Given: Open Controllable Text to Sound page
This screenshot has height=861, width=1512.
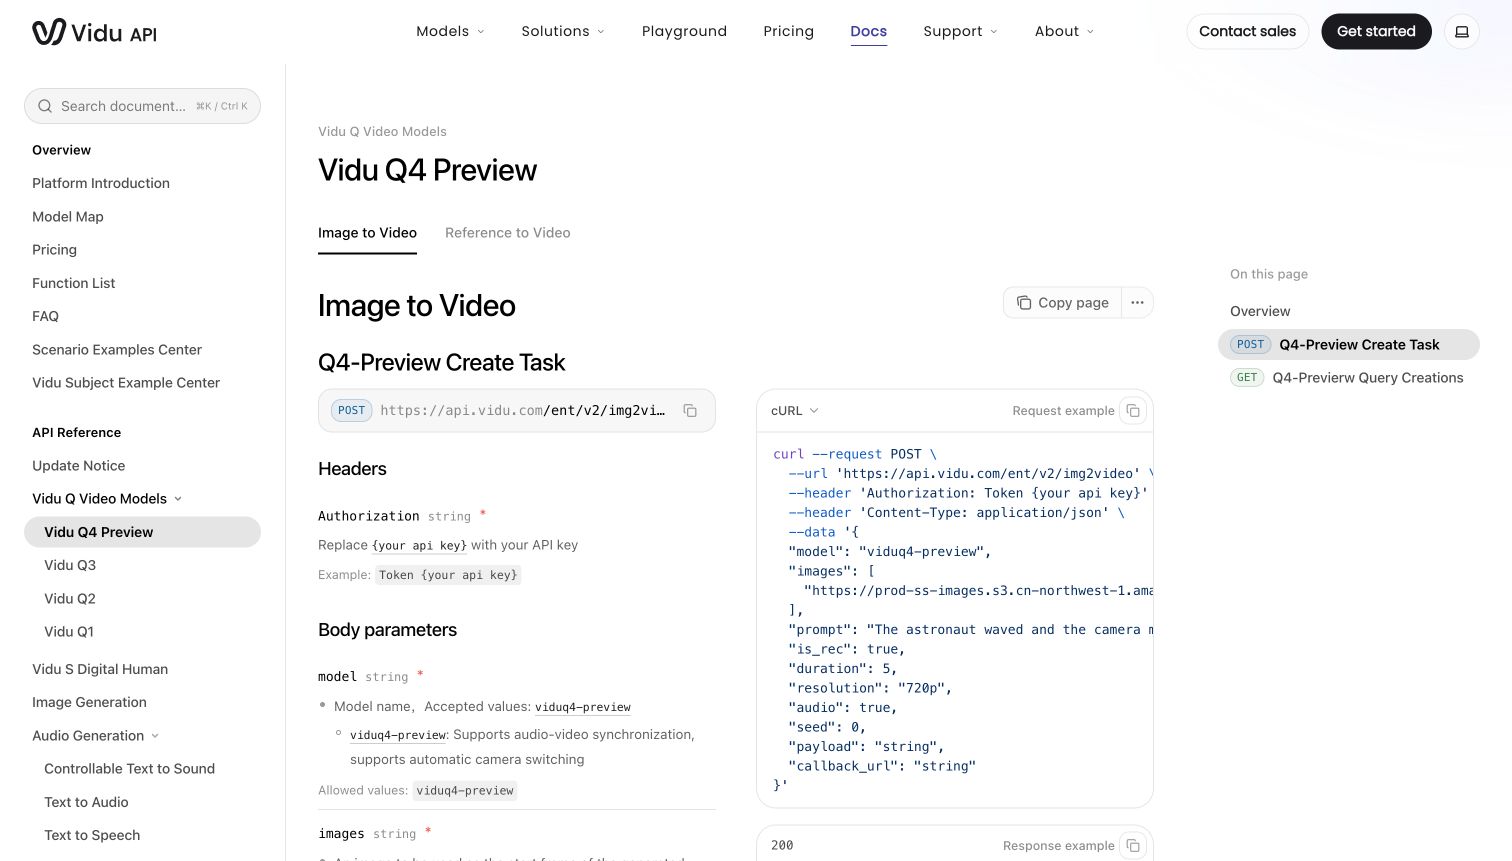Looking at the screenshot, I should tap(129, 769).
